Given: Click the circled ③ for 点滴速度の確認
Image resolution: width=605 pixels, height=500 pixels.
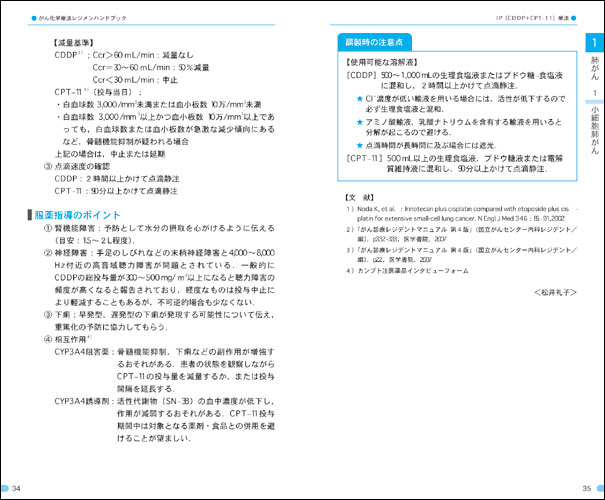Looking at the screenshot, I should click(48, 166).
